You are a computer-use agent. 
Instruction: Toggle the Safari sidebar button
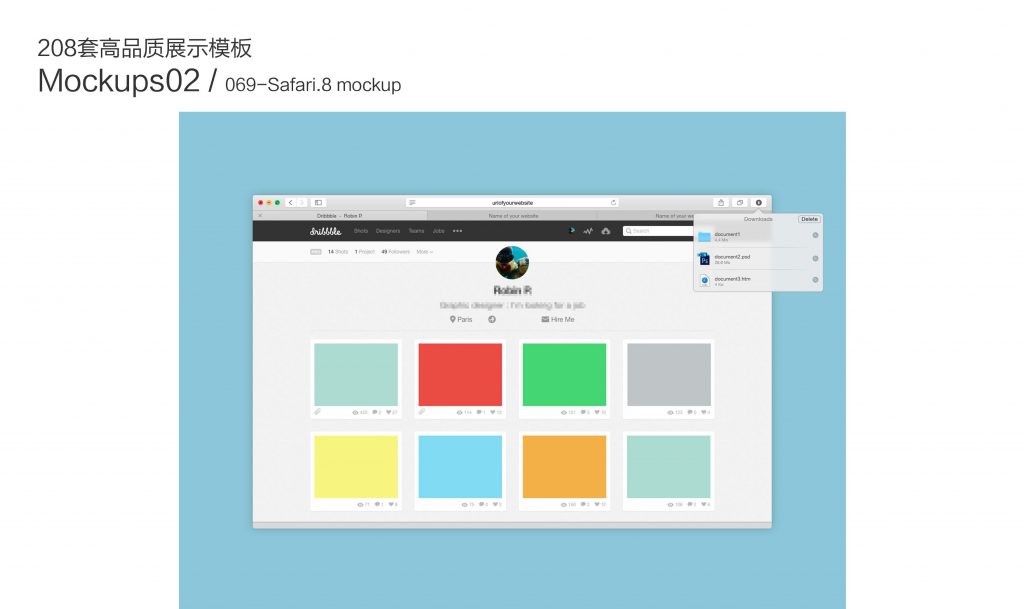[318, 202]
